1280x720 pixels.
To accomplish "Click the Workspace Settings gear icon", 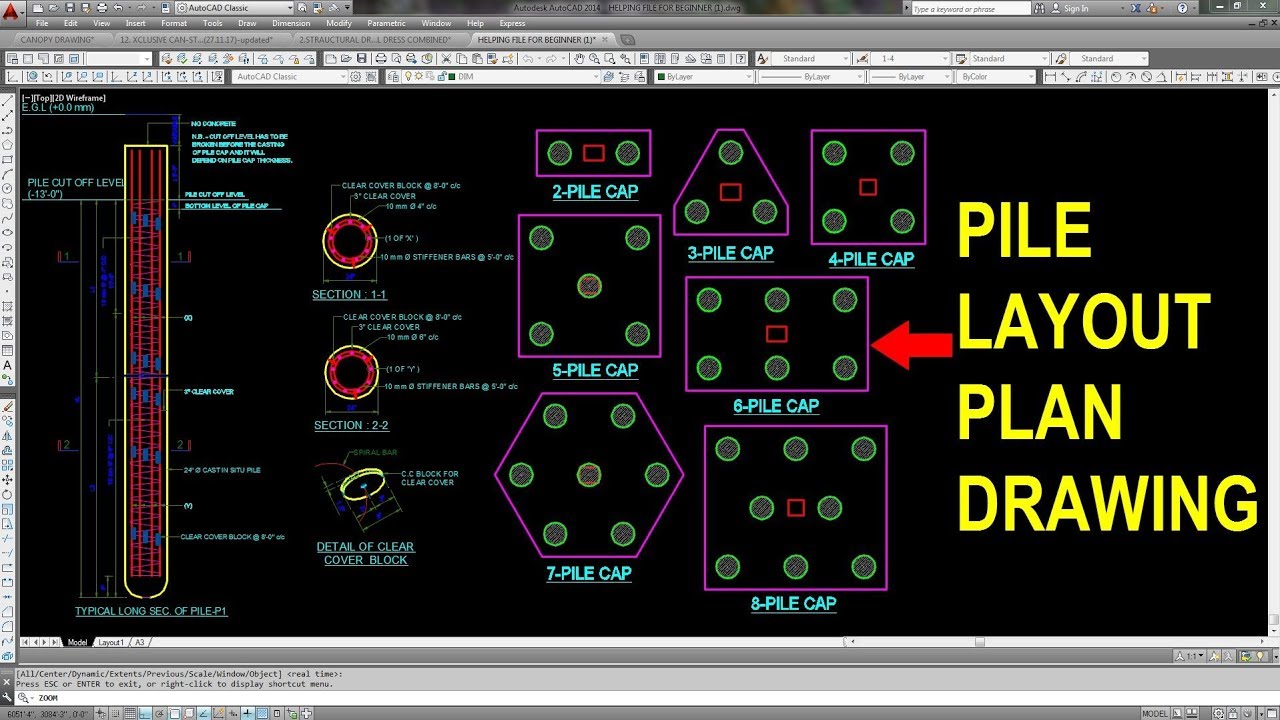I will coord(355,76).
